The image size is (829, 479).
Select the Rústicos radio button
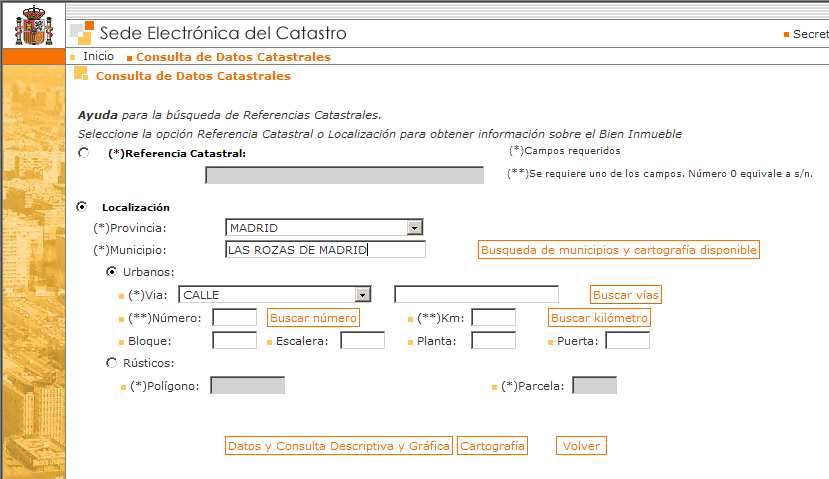111,363
